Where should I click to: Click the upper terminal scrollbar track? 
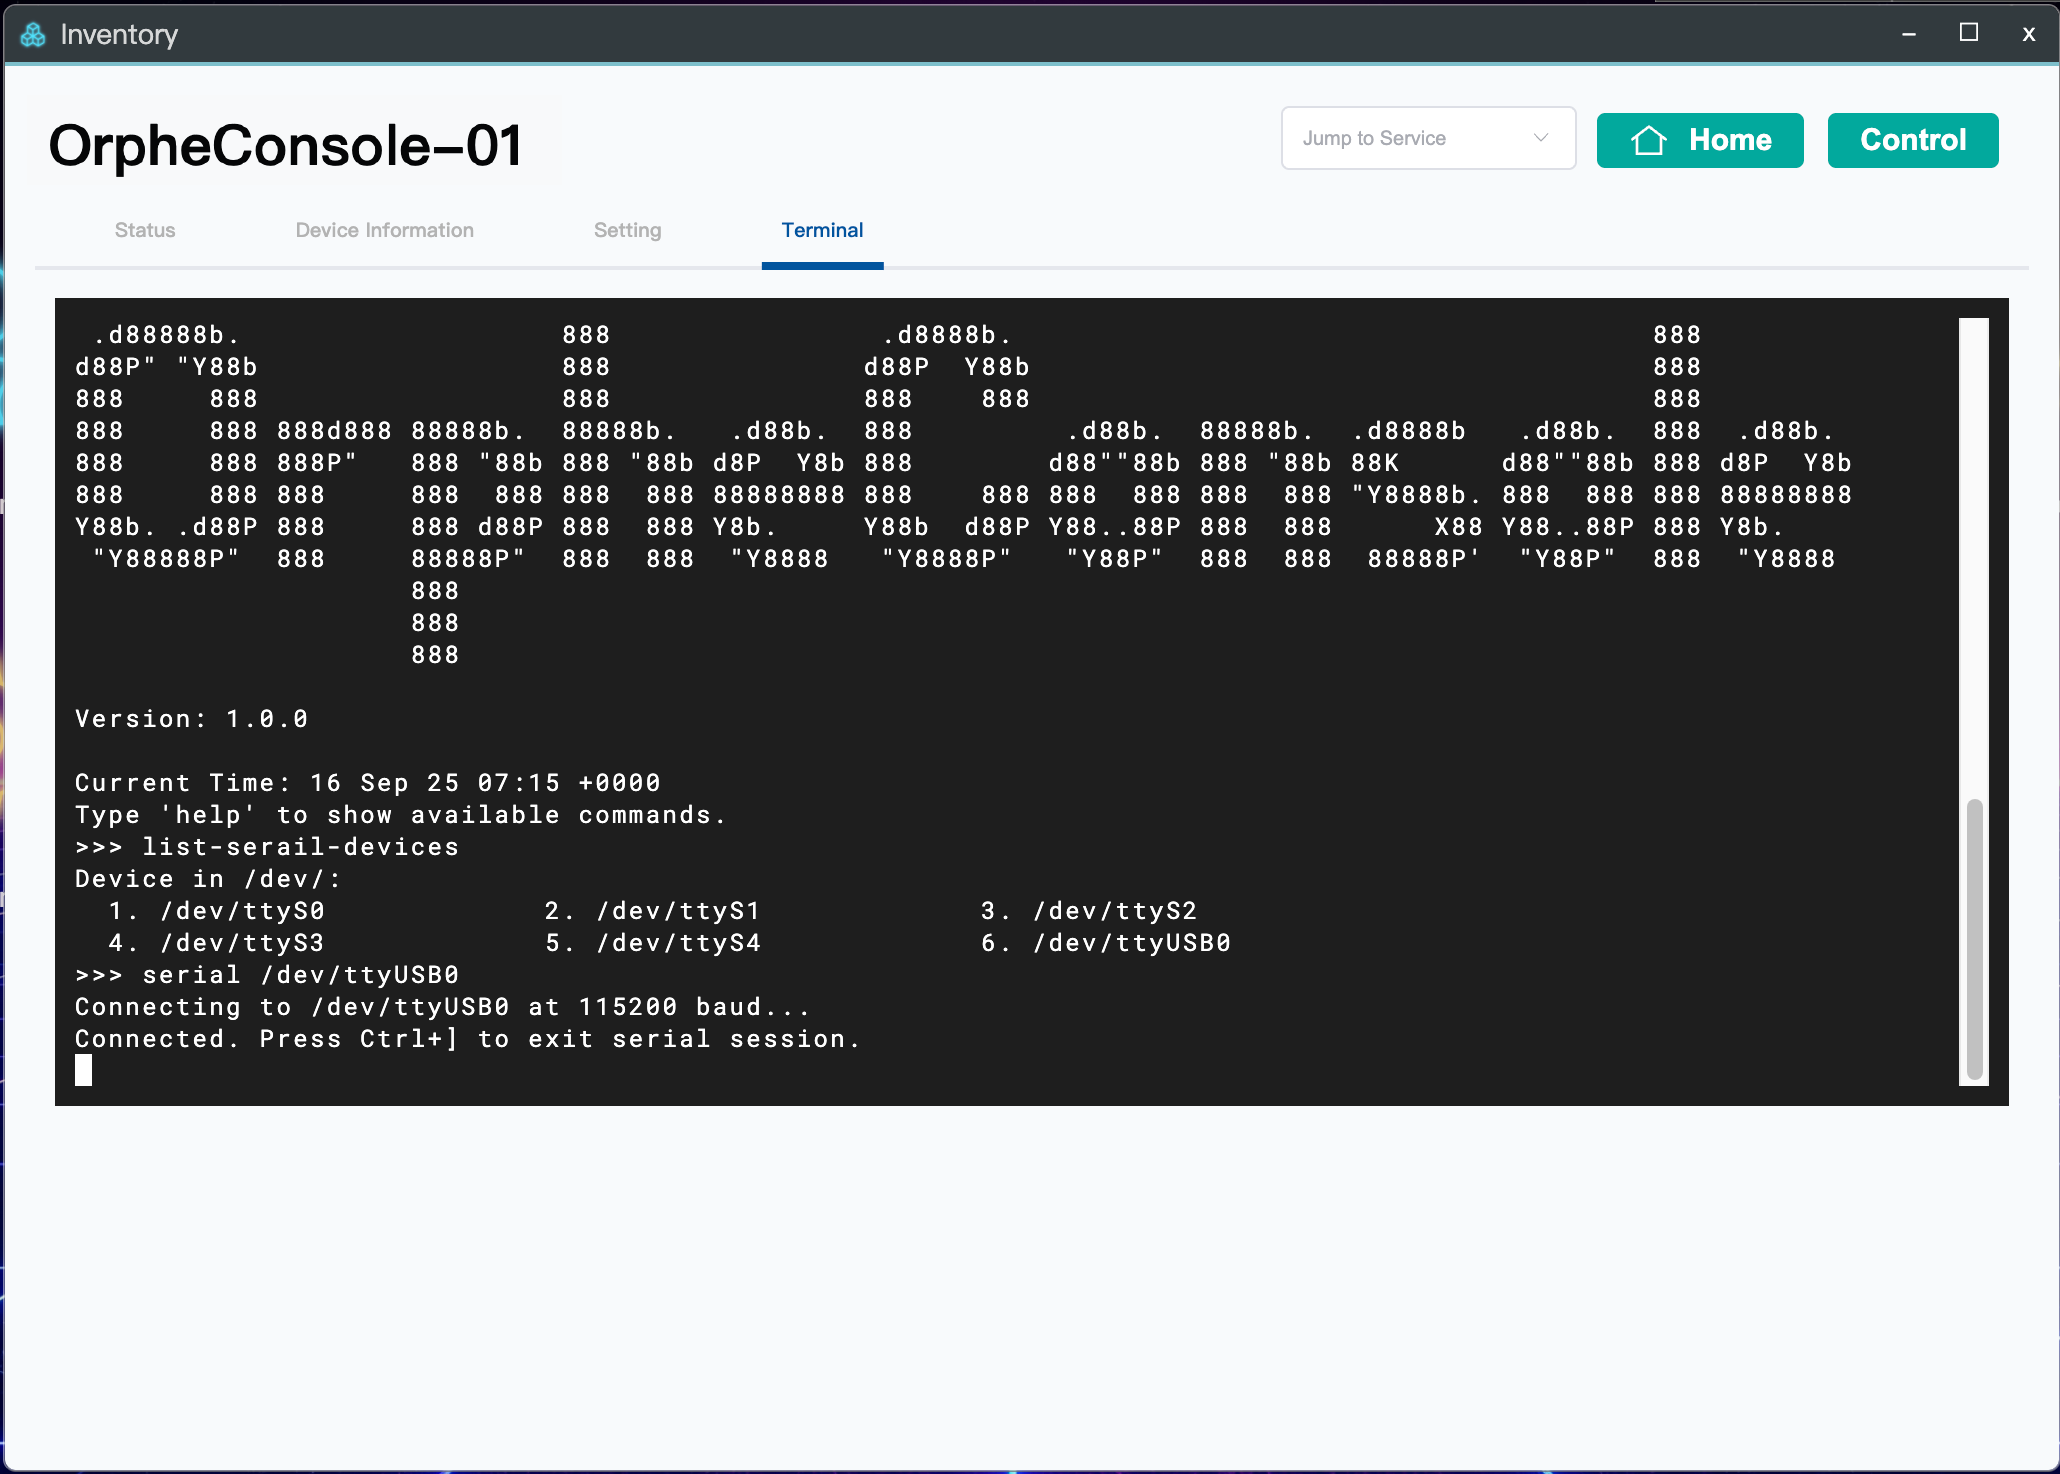tap(1974, 550)
